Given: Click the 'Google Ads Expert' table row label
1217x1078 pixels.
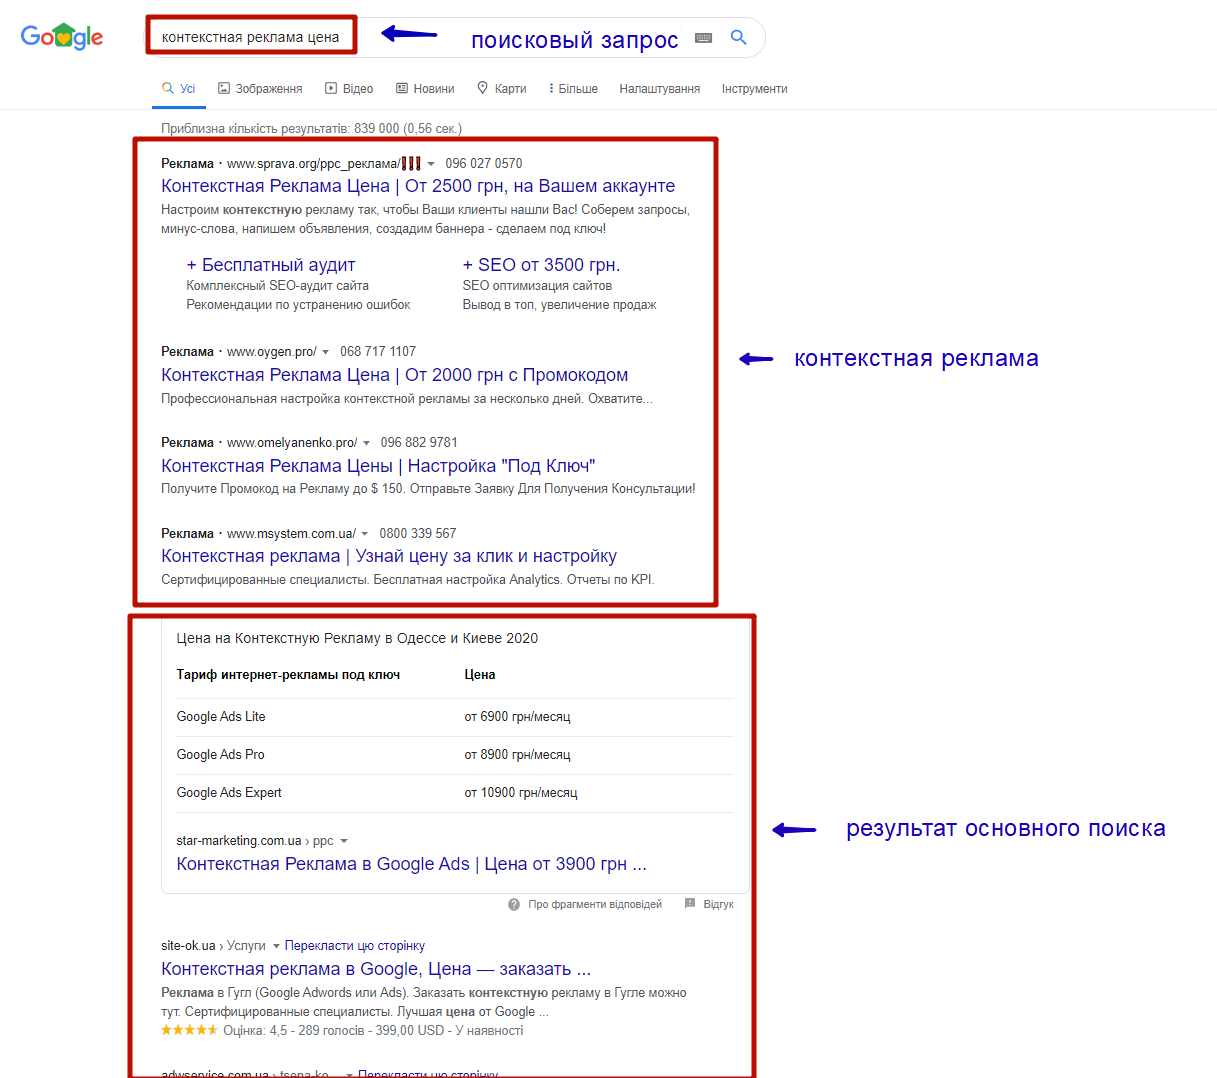Looking at the screenshot, I should [x=229, y=793].
